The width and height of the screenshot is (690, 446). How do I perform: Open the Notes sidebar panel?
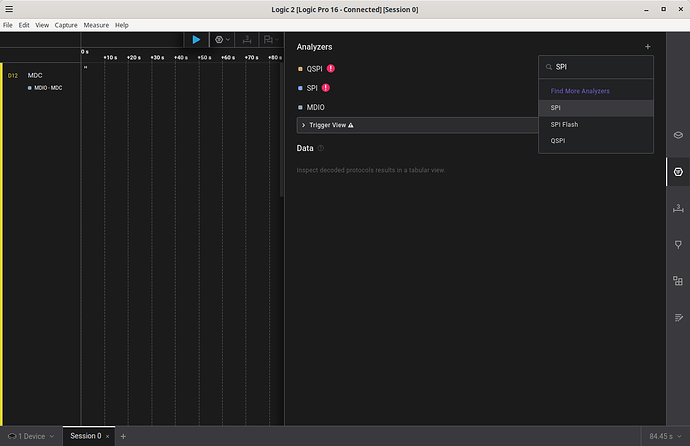[x=677, y=317]
